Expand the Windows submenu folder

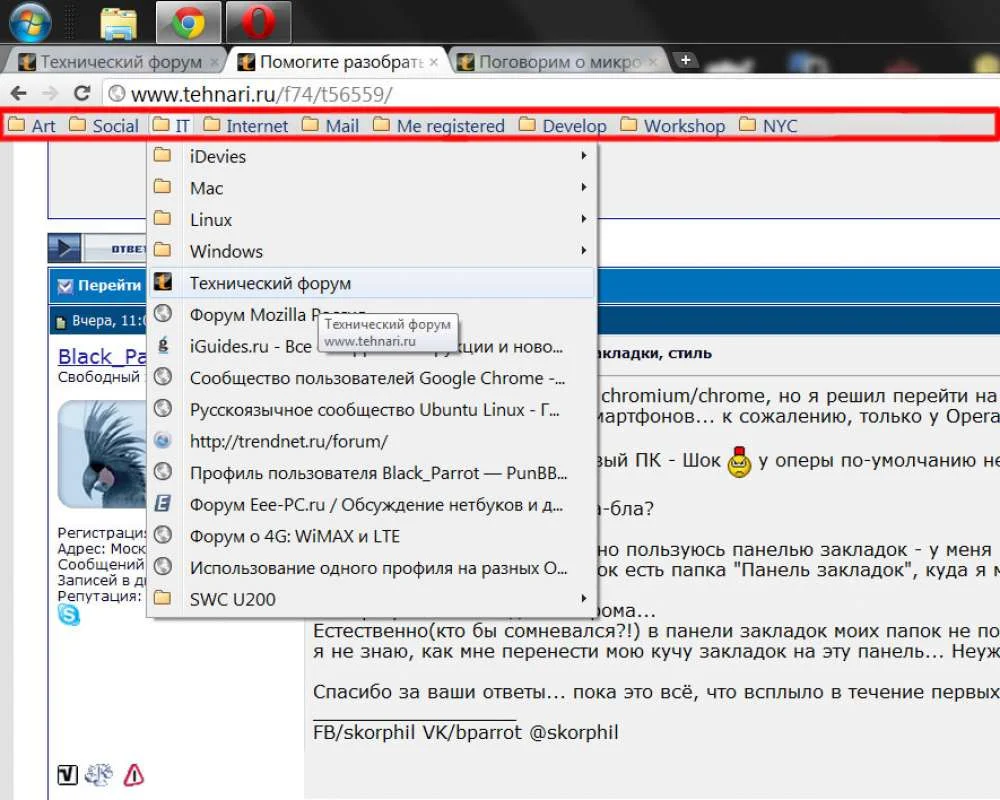(371, 251)
